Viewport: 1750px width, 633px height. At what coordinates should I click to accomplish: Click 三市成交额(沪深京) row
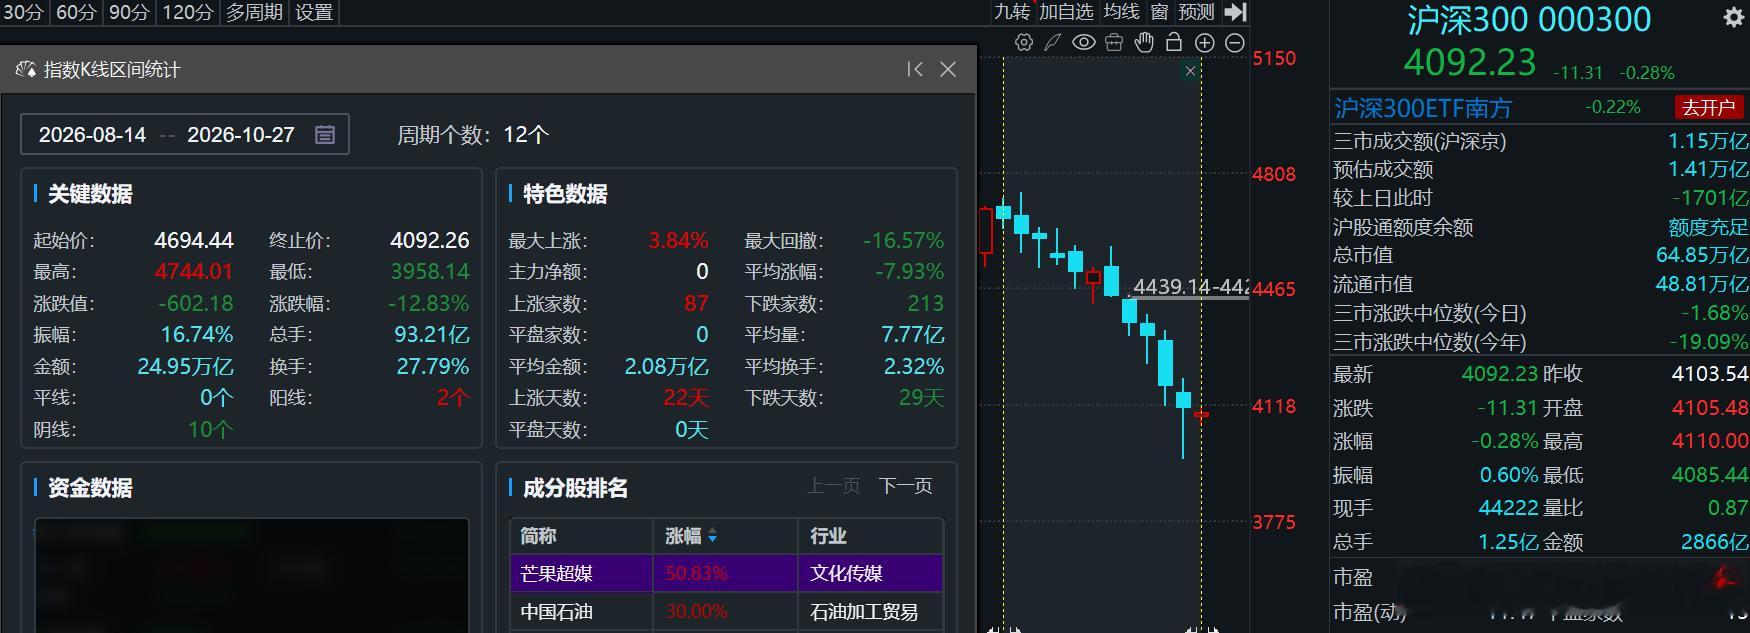coord(1540,141)
